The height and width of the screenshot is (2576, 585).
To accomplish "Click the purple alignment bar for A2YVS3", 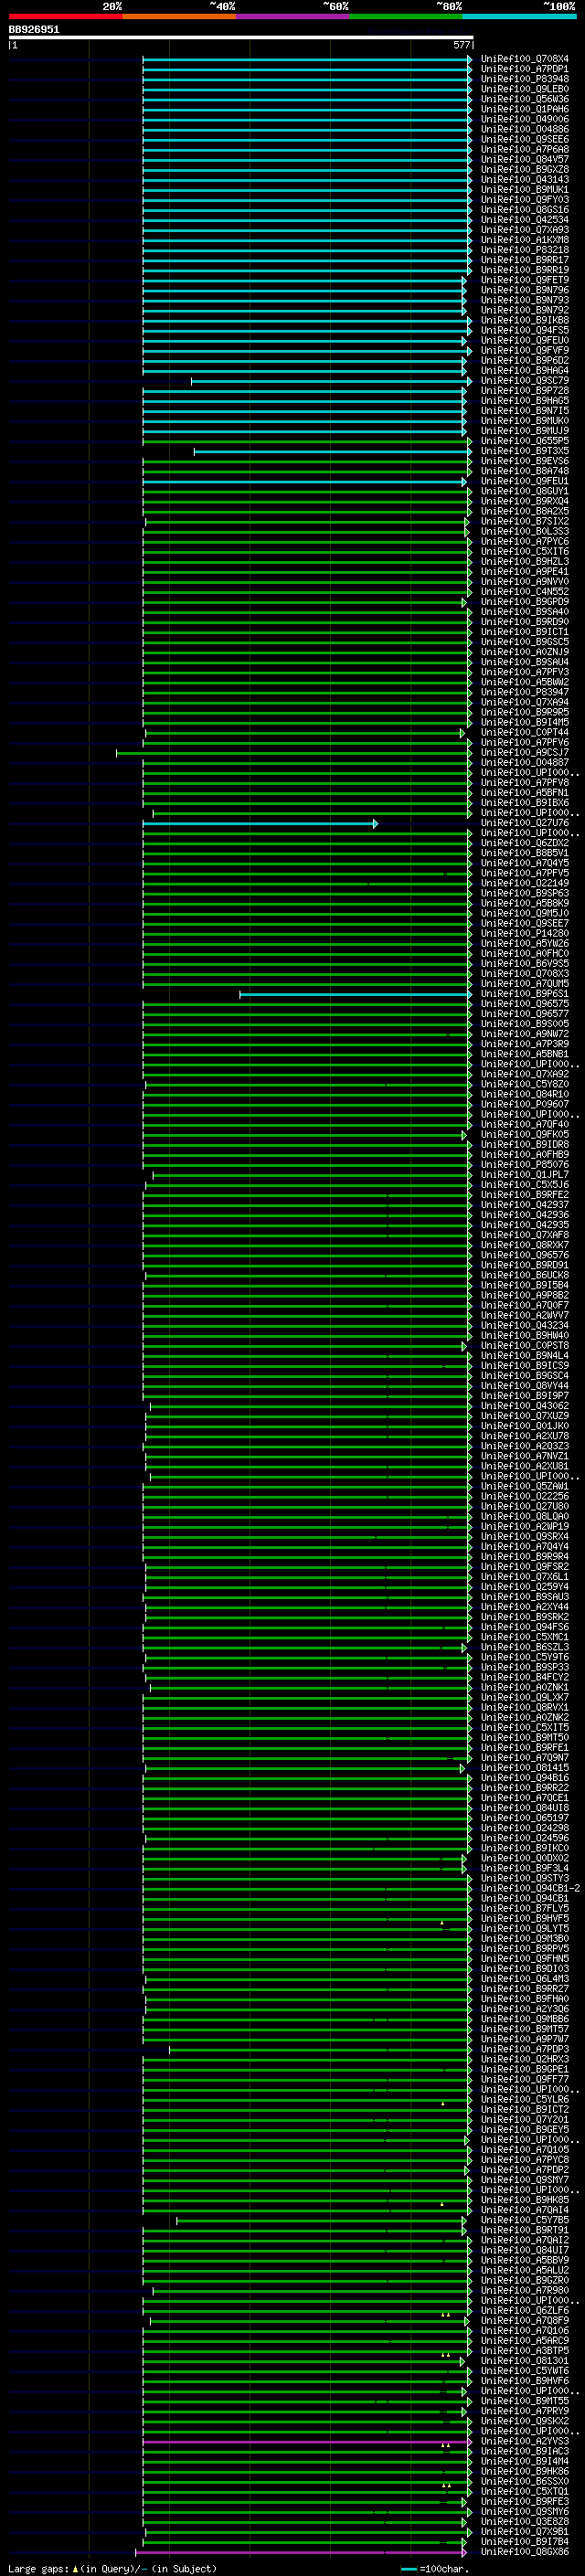I will tap(307, 2442).
